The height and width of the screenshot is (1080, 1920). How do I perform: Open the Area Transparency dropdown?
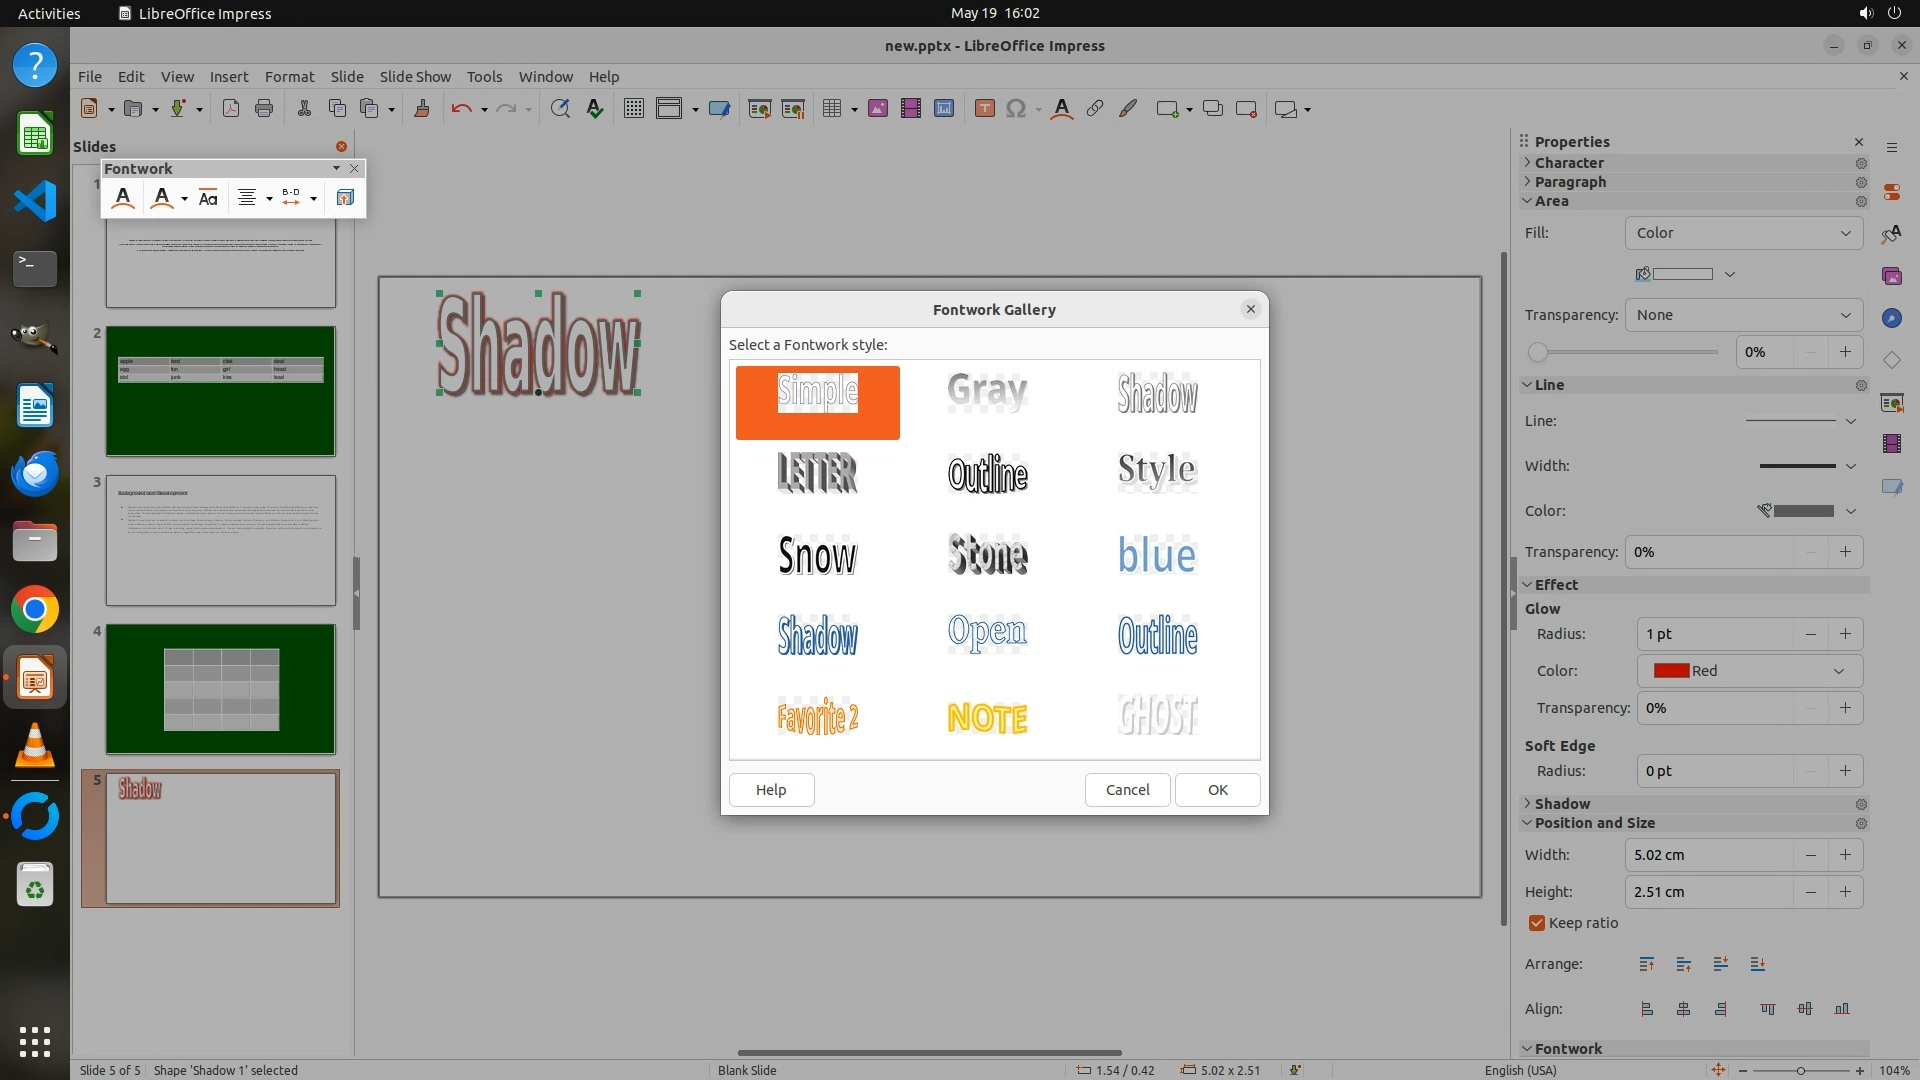click(1743, 315)
